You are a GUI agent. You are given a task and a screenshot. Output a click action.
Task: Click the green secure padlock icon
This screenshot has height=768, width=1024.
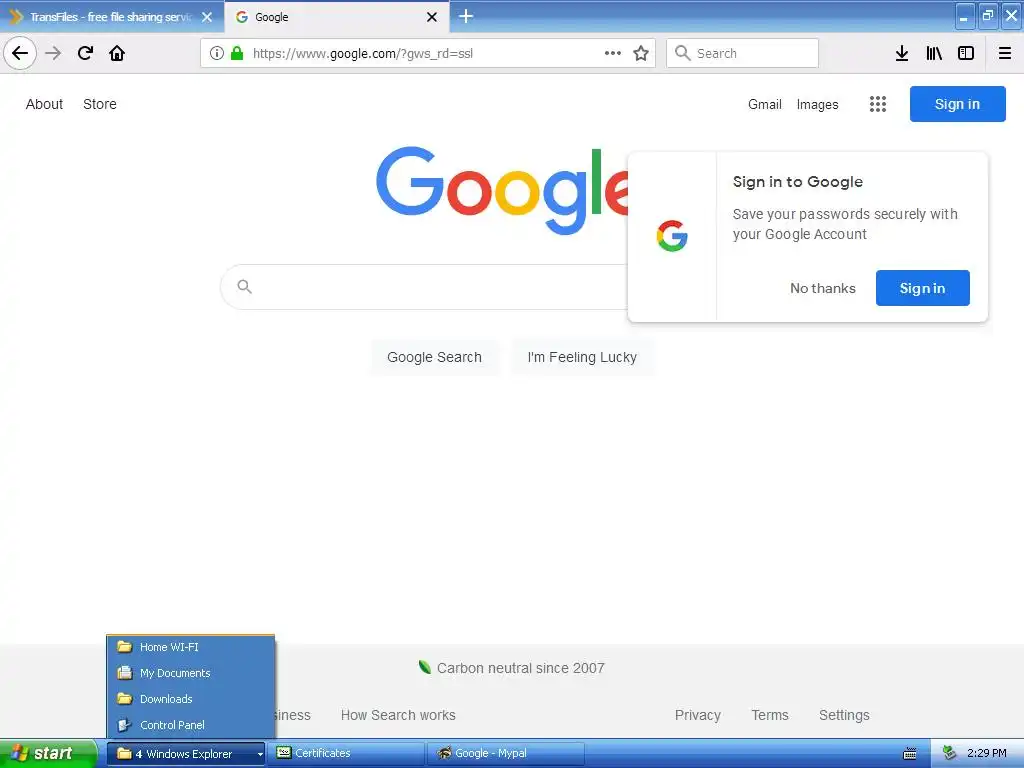tap(237, 53)
